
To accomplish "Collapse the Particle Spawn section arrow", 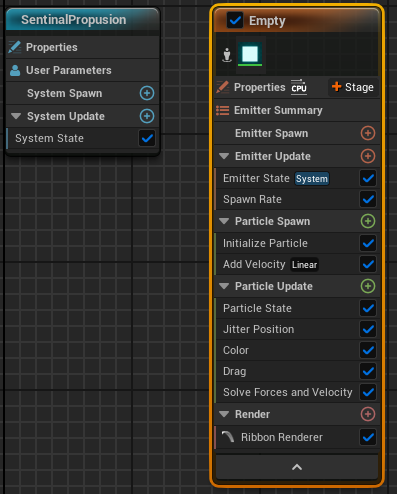I will pyautogui.click(x=224, y=221).
